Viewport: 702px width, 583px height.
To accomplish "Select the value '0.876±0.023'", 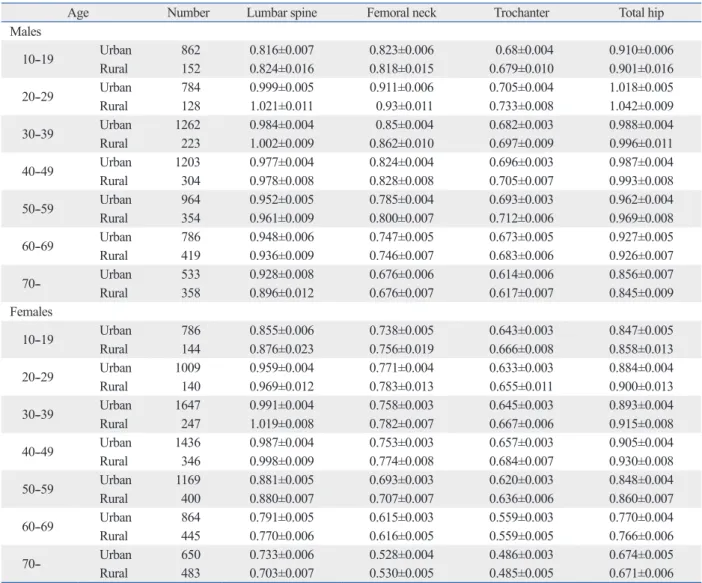I will pos(282,349).
